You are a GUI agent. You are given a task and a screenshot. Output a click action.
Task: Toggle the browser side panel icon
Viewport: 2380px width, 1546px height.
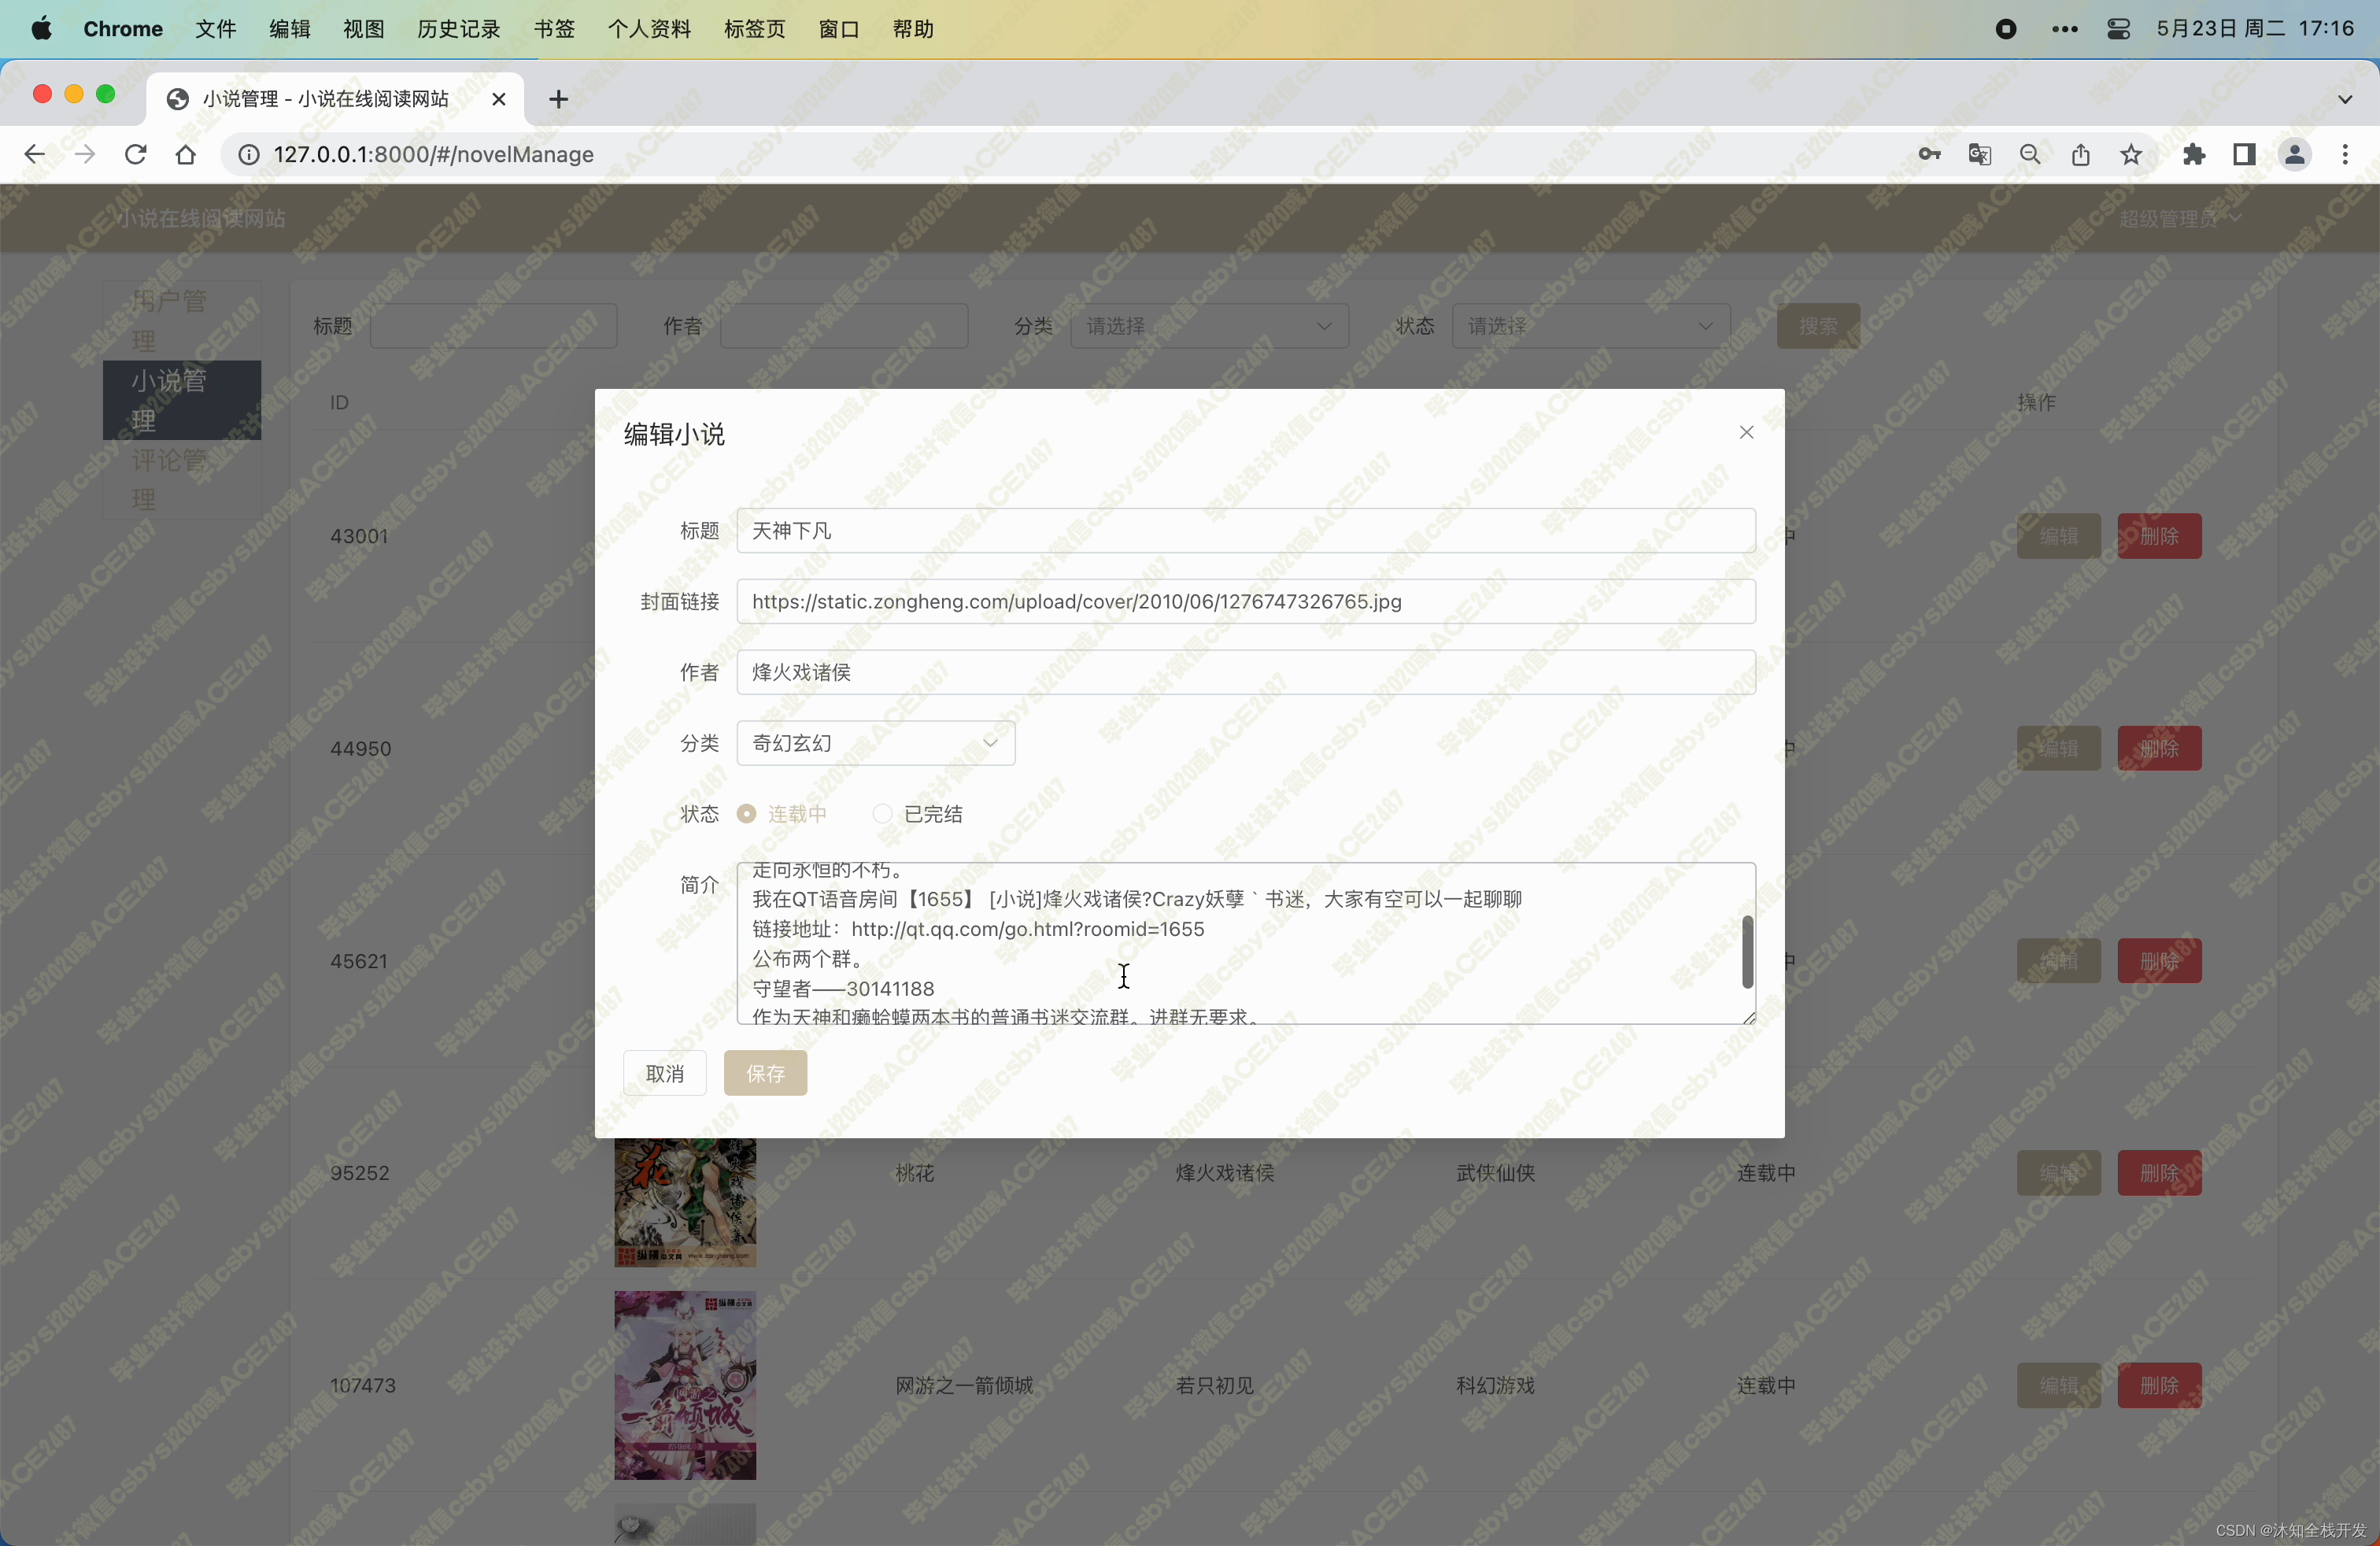pos(2243,154)
